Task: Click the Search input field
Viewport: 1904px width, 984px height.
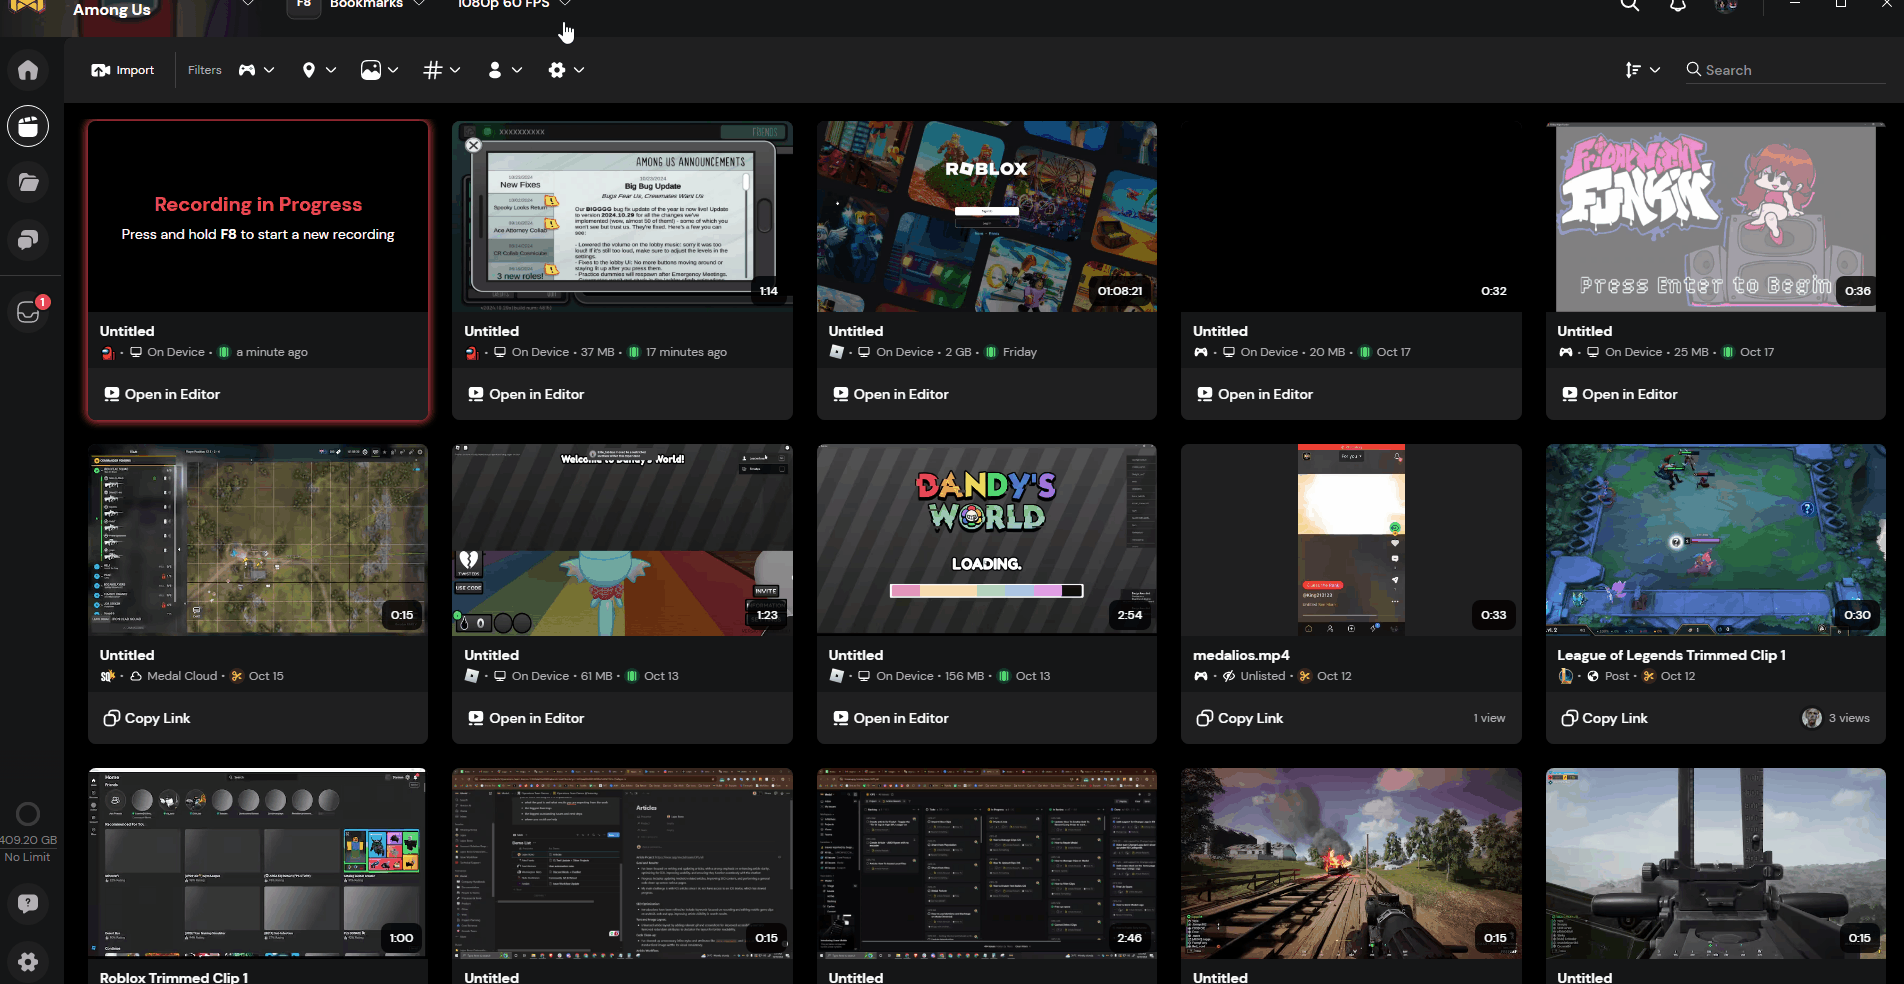Action: [1785, 70]
